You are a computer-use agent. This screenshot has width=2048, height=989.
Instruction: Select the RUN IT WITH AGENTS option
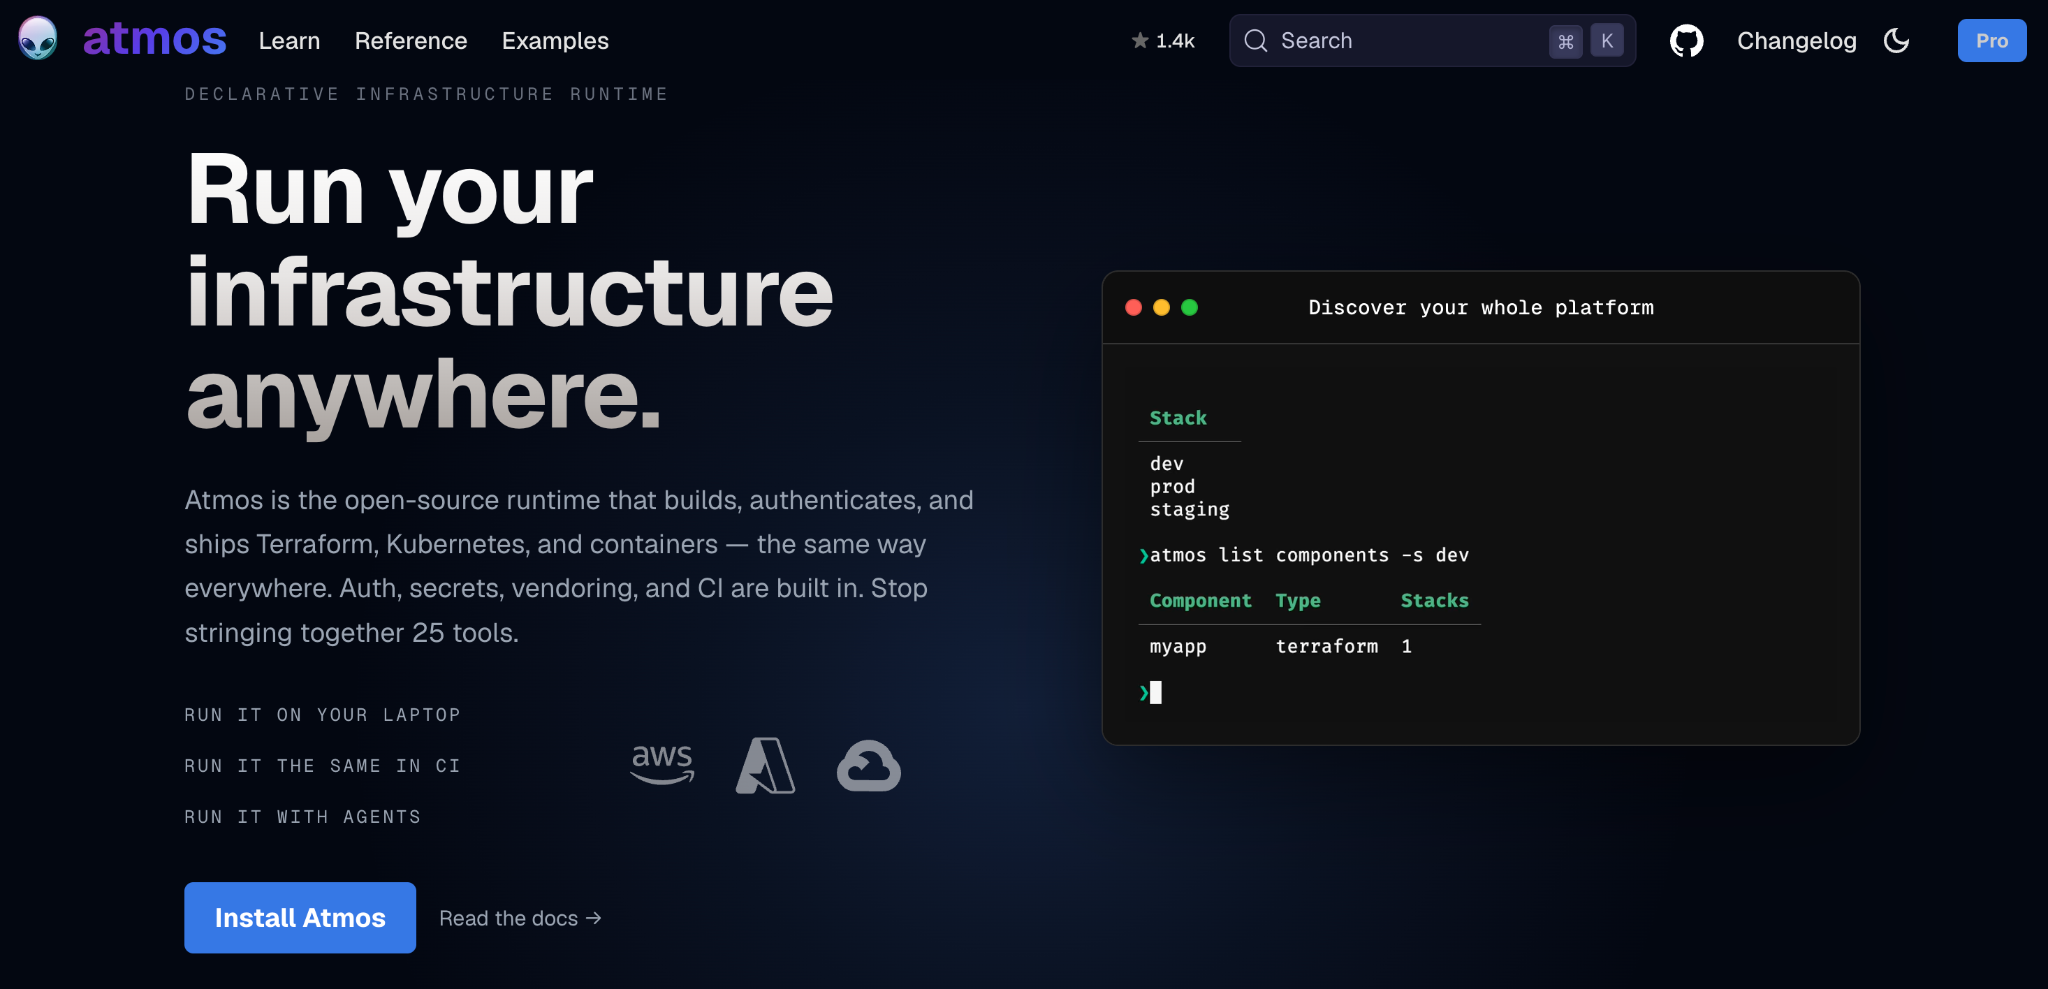(x=302, y=817)
